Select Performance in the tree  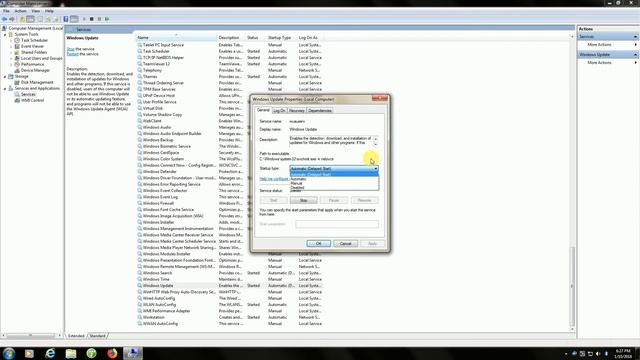(33, 64)
